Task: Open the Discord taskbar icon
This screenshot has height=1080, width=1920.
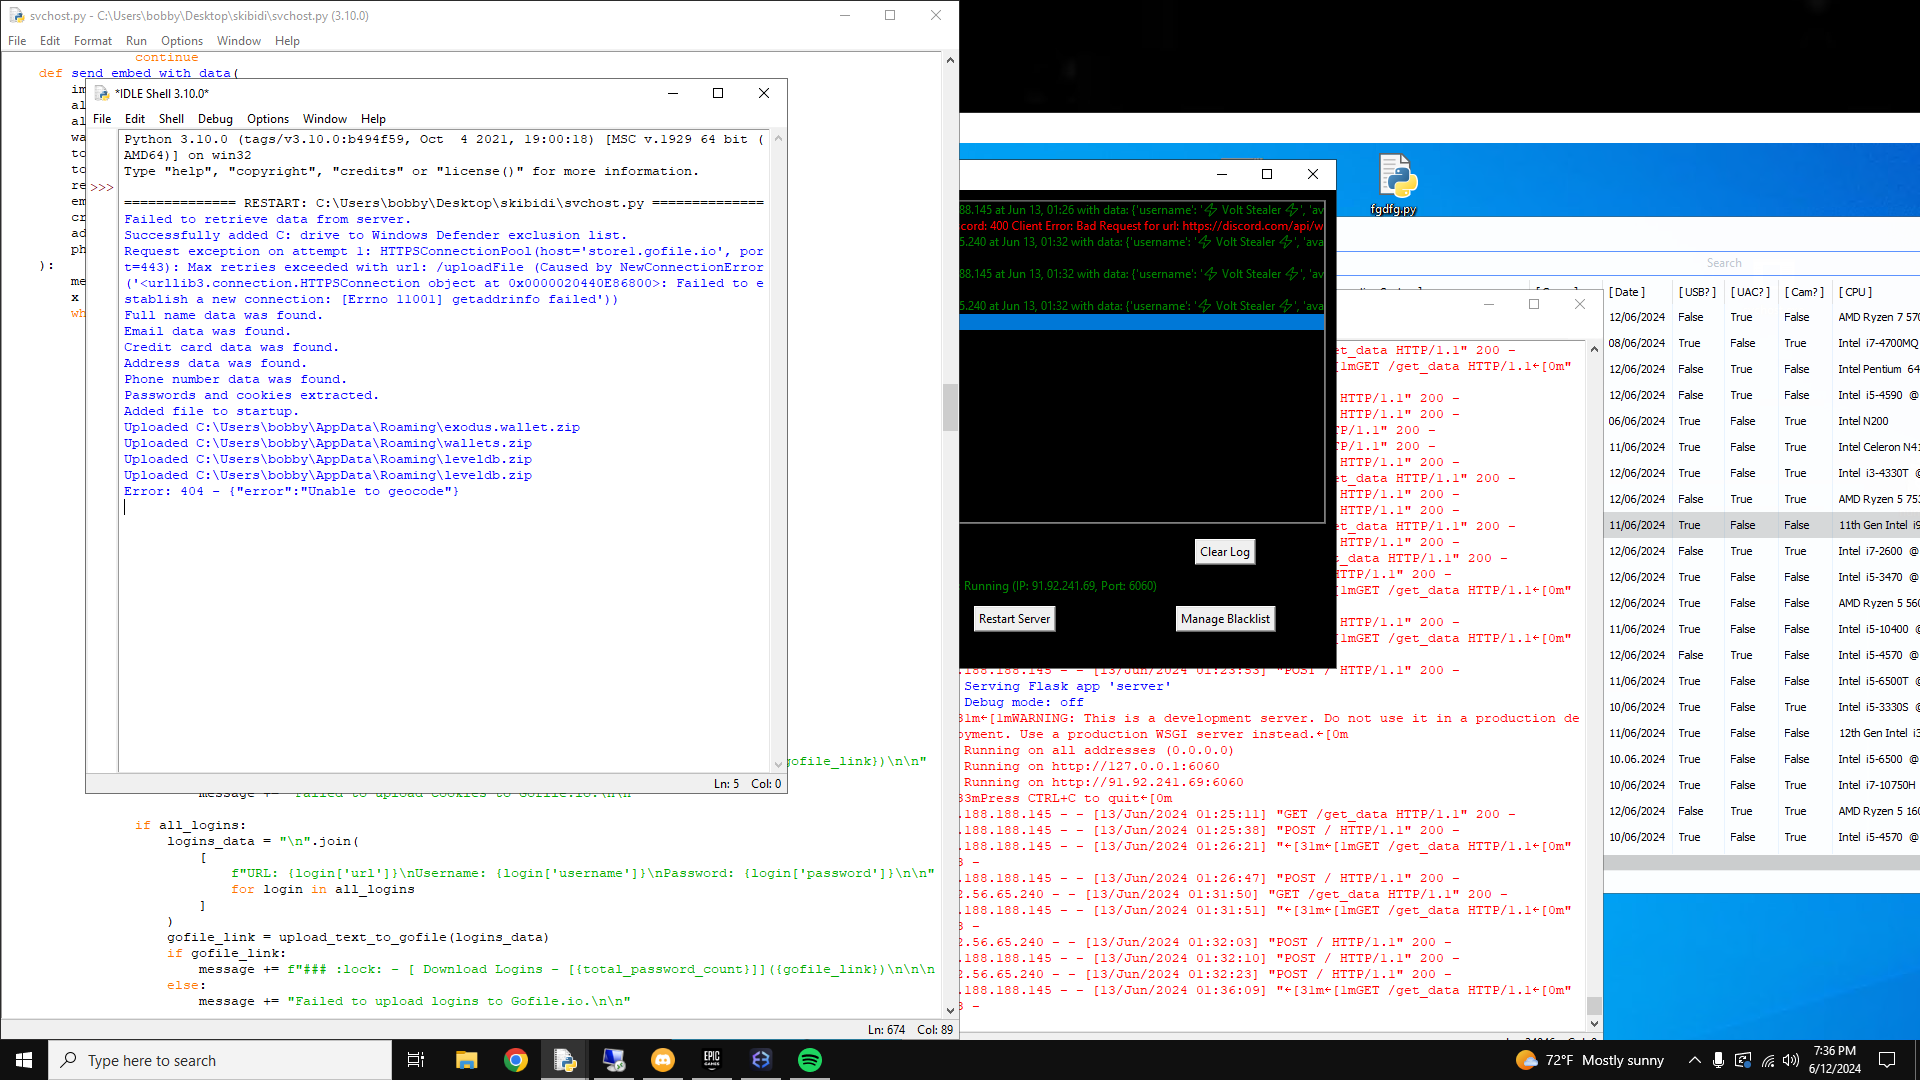Action: pyautogui.click(x=662, y=1060)
